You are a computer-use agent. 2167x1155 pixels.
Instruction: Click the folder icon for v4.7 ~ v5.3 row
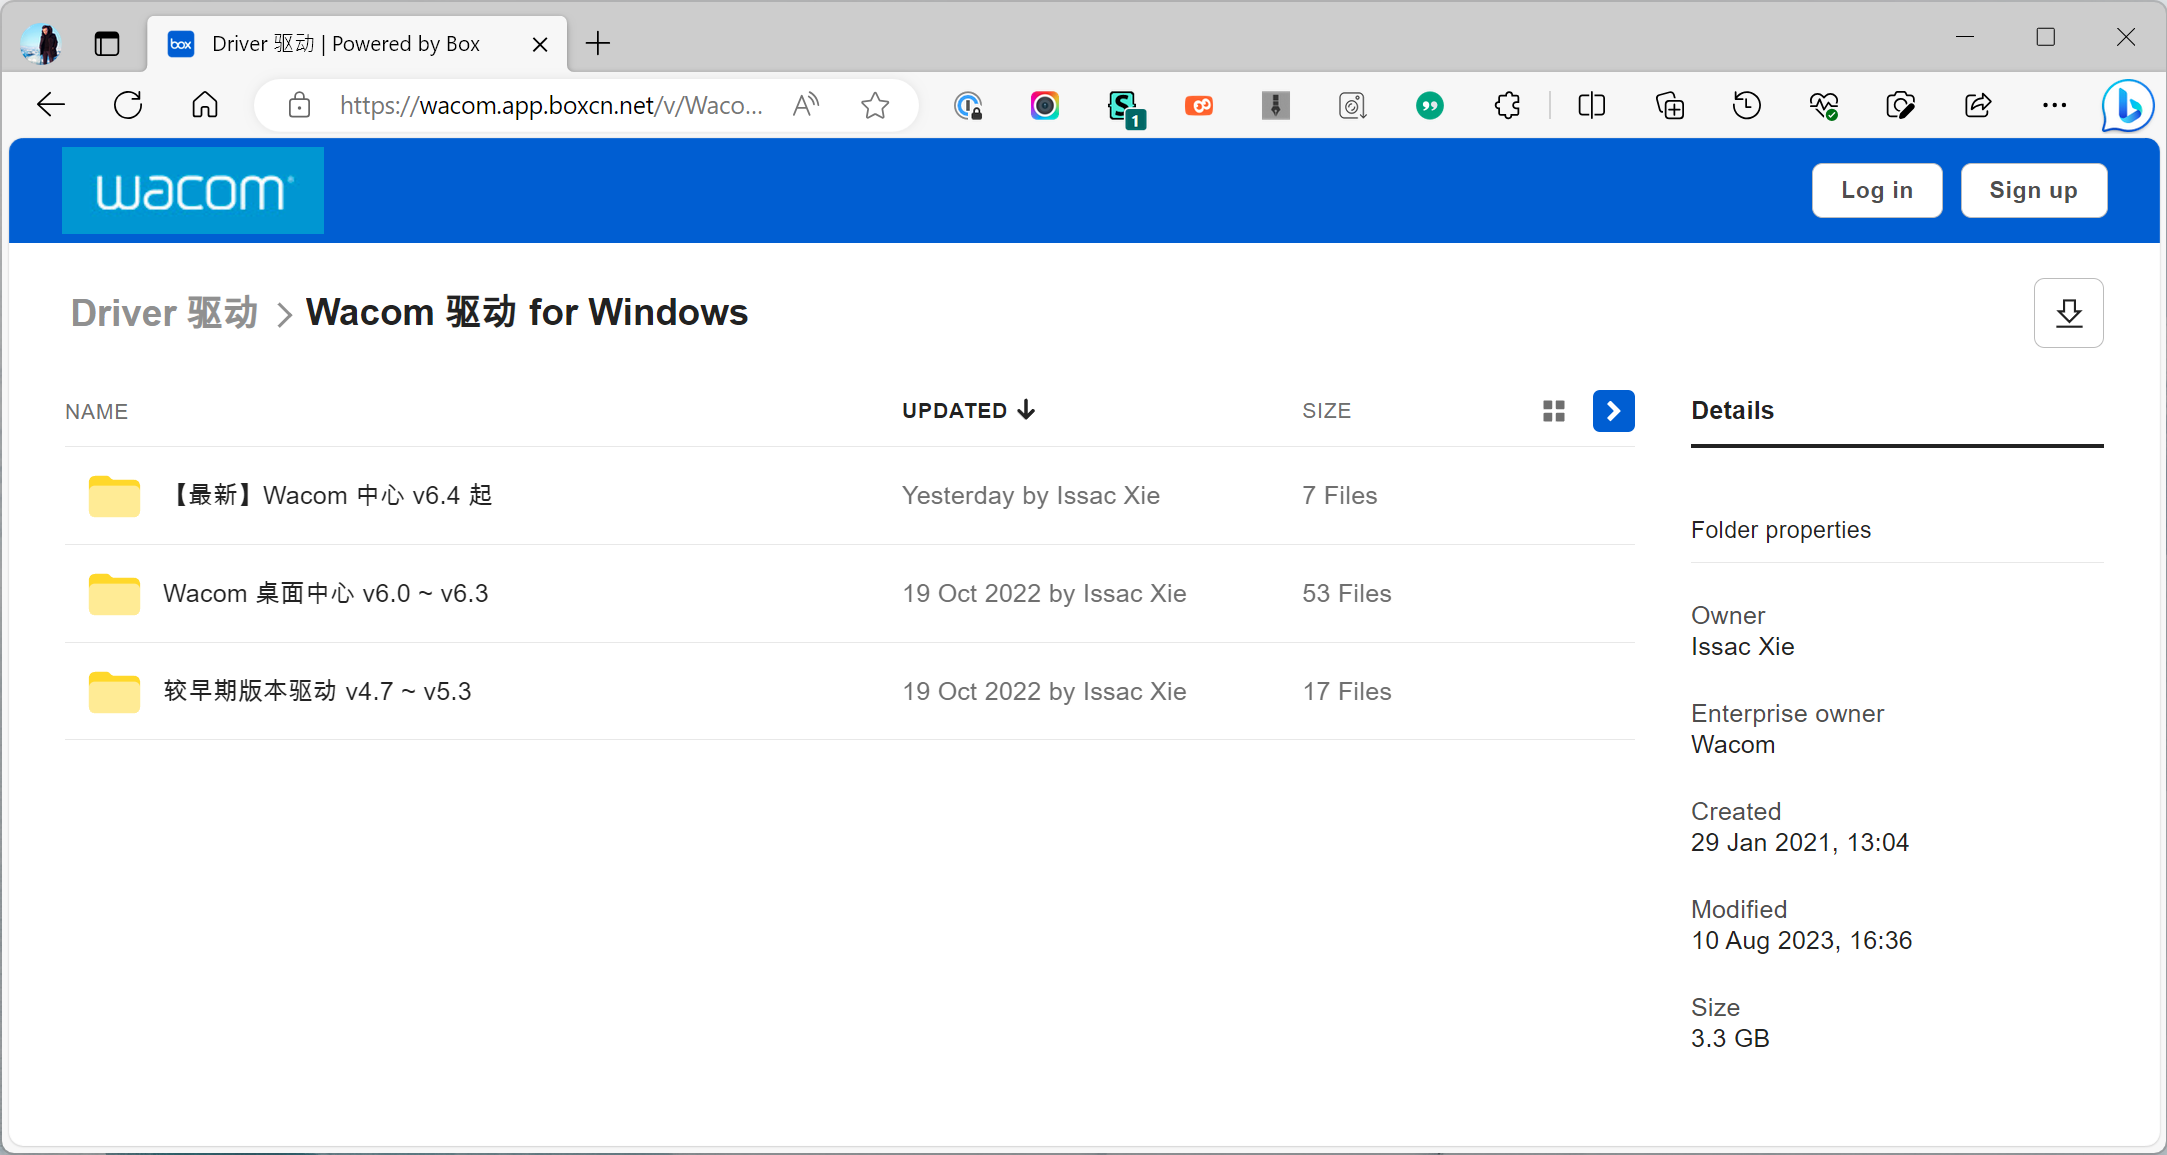point(114,692)
